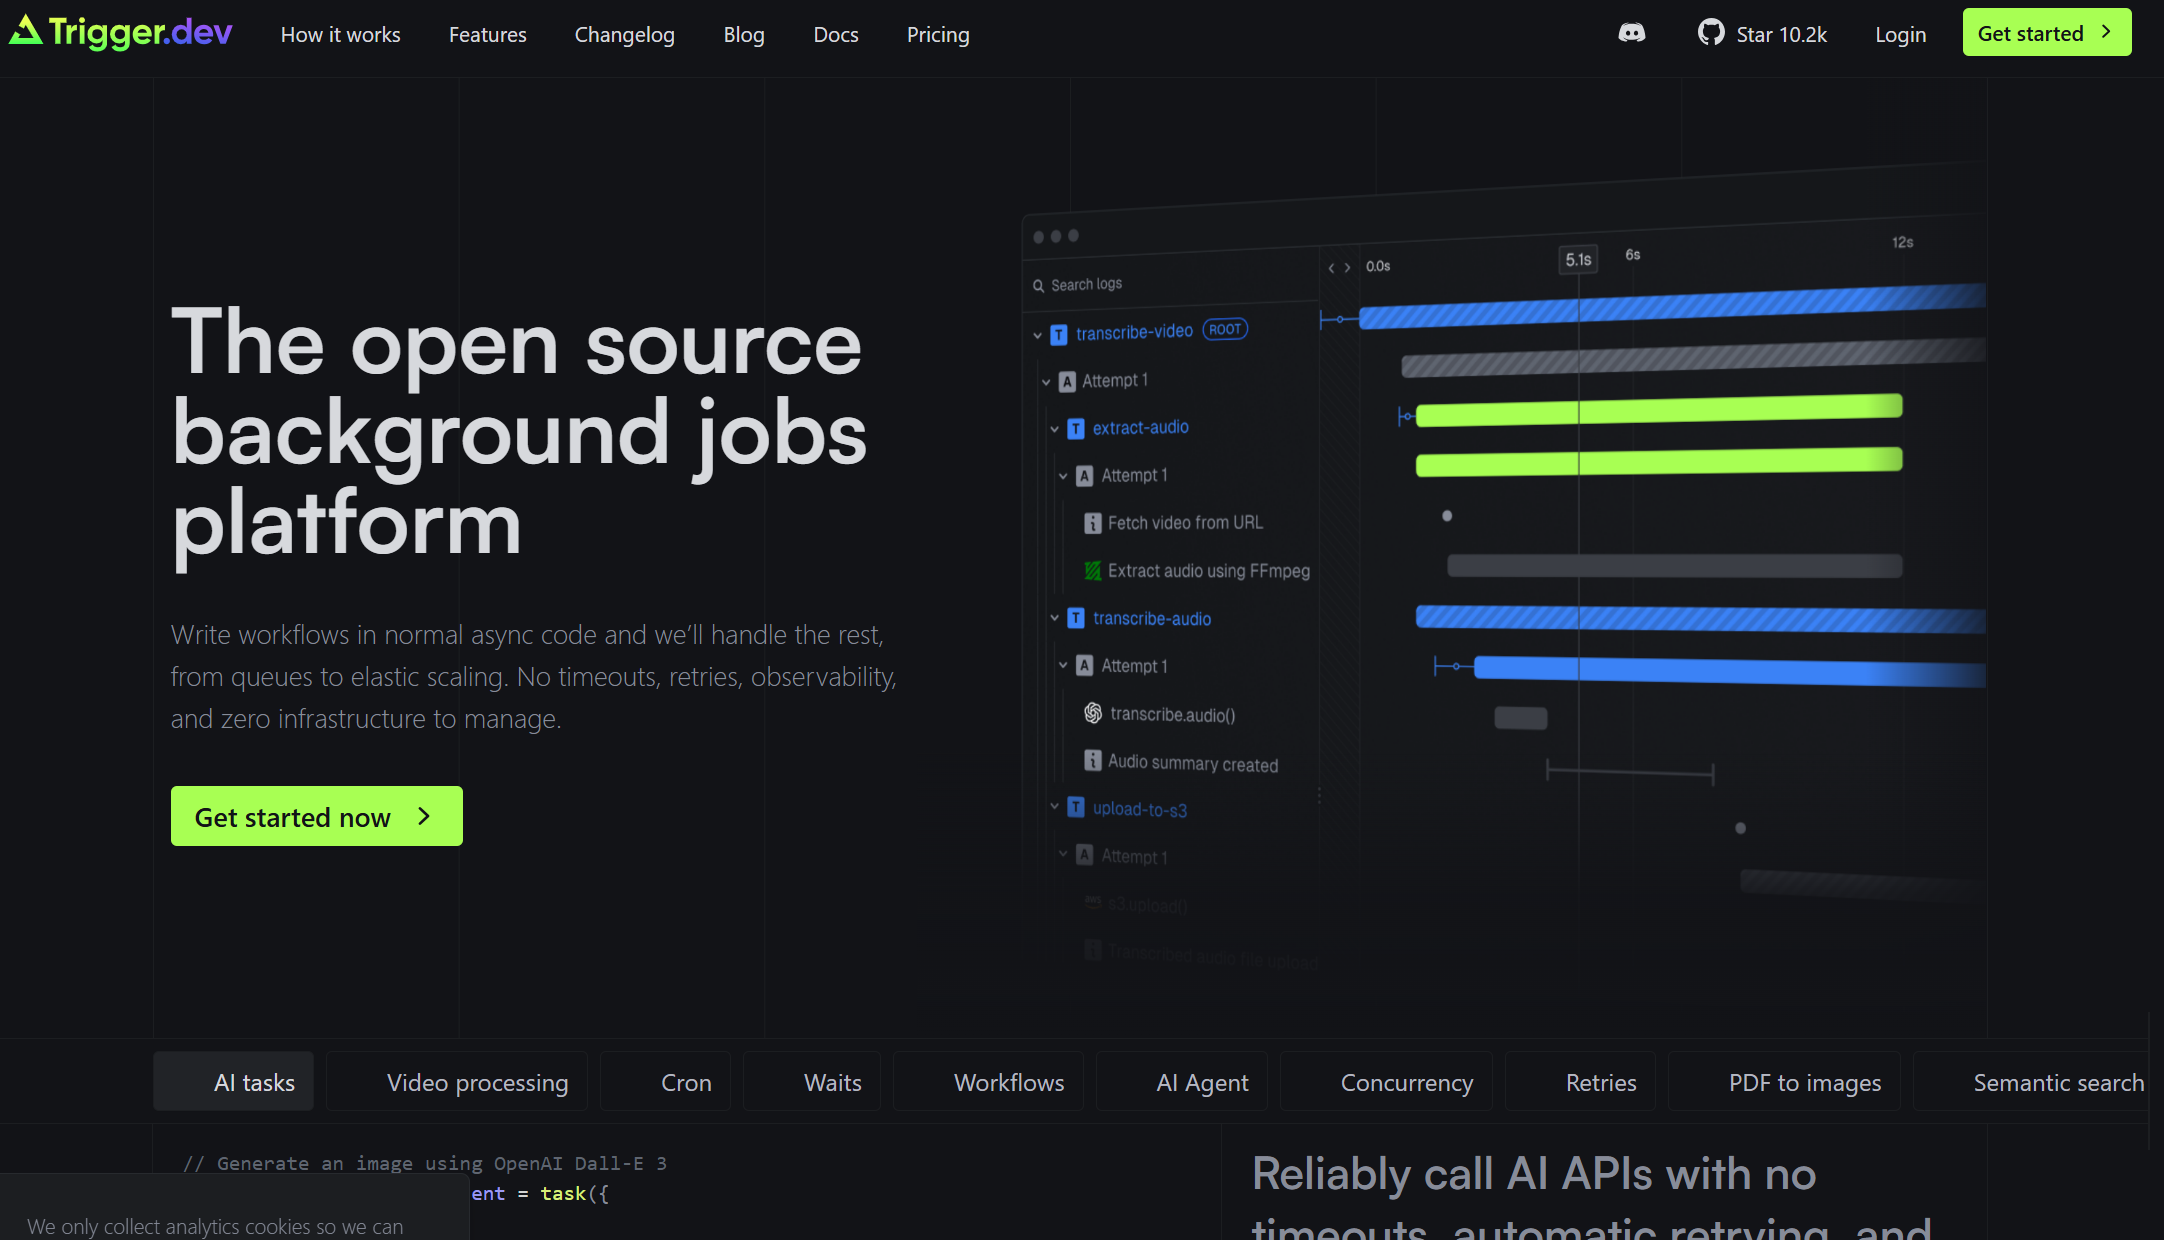Go to the Changelog page
Viewport: 2164px width, 1240px height.
tap(624, 34)
